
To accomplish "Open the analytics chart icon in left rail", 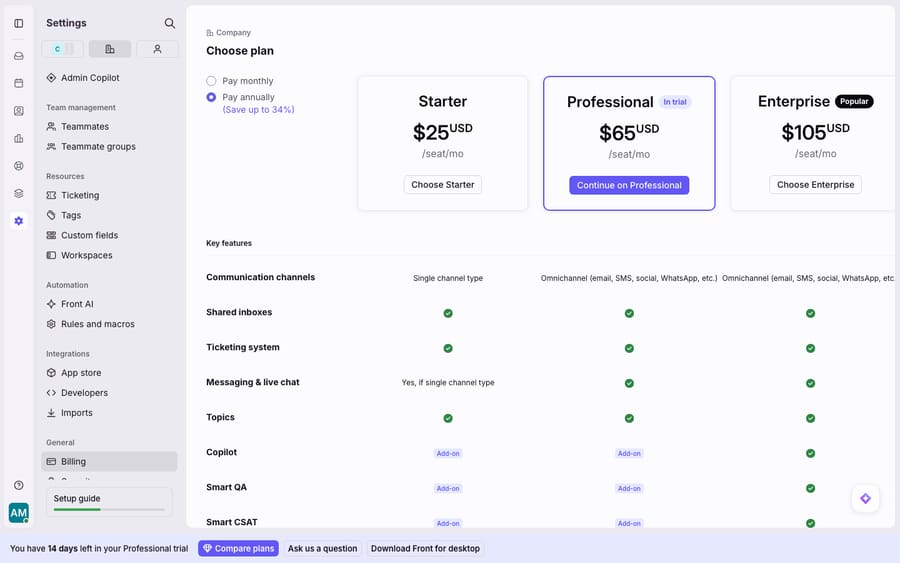I will pos(18,138).
